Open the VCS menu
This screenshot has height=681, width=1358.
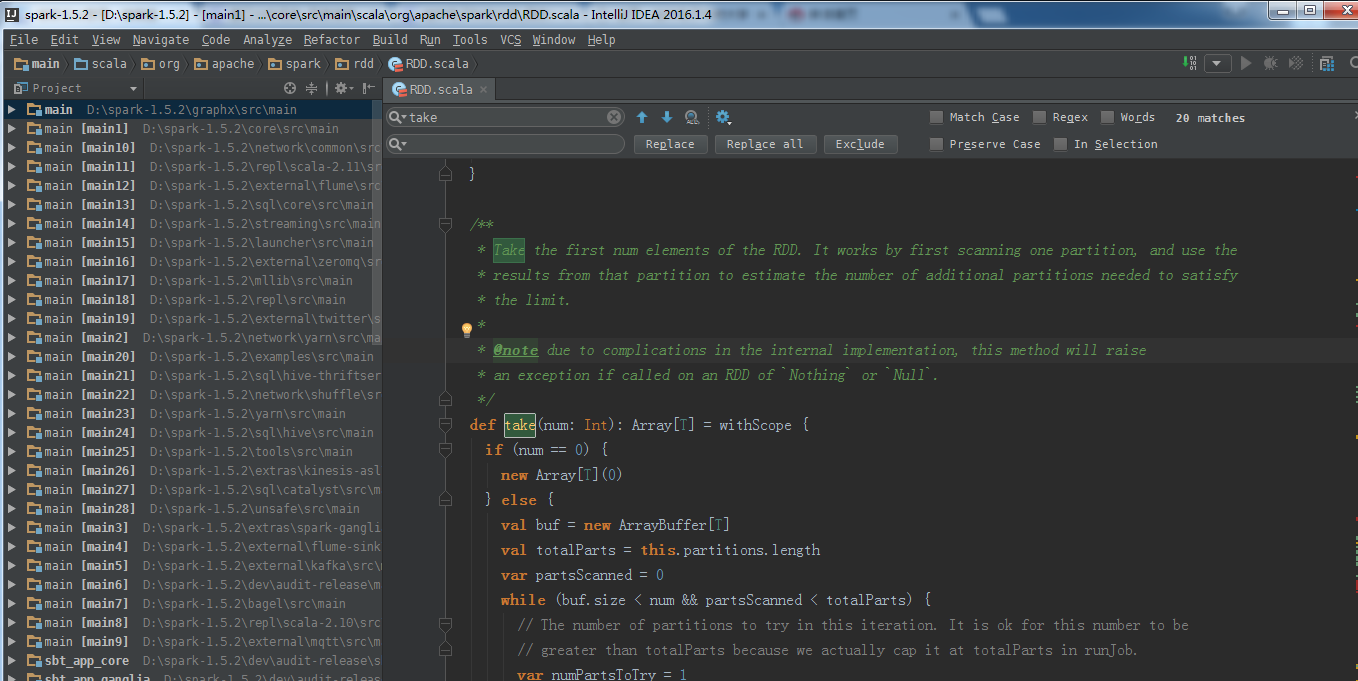click(511, 40)
